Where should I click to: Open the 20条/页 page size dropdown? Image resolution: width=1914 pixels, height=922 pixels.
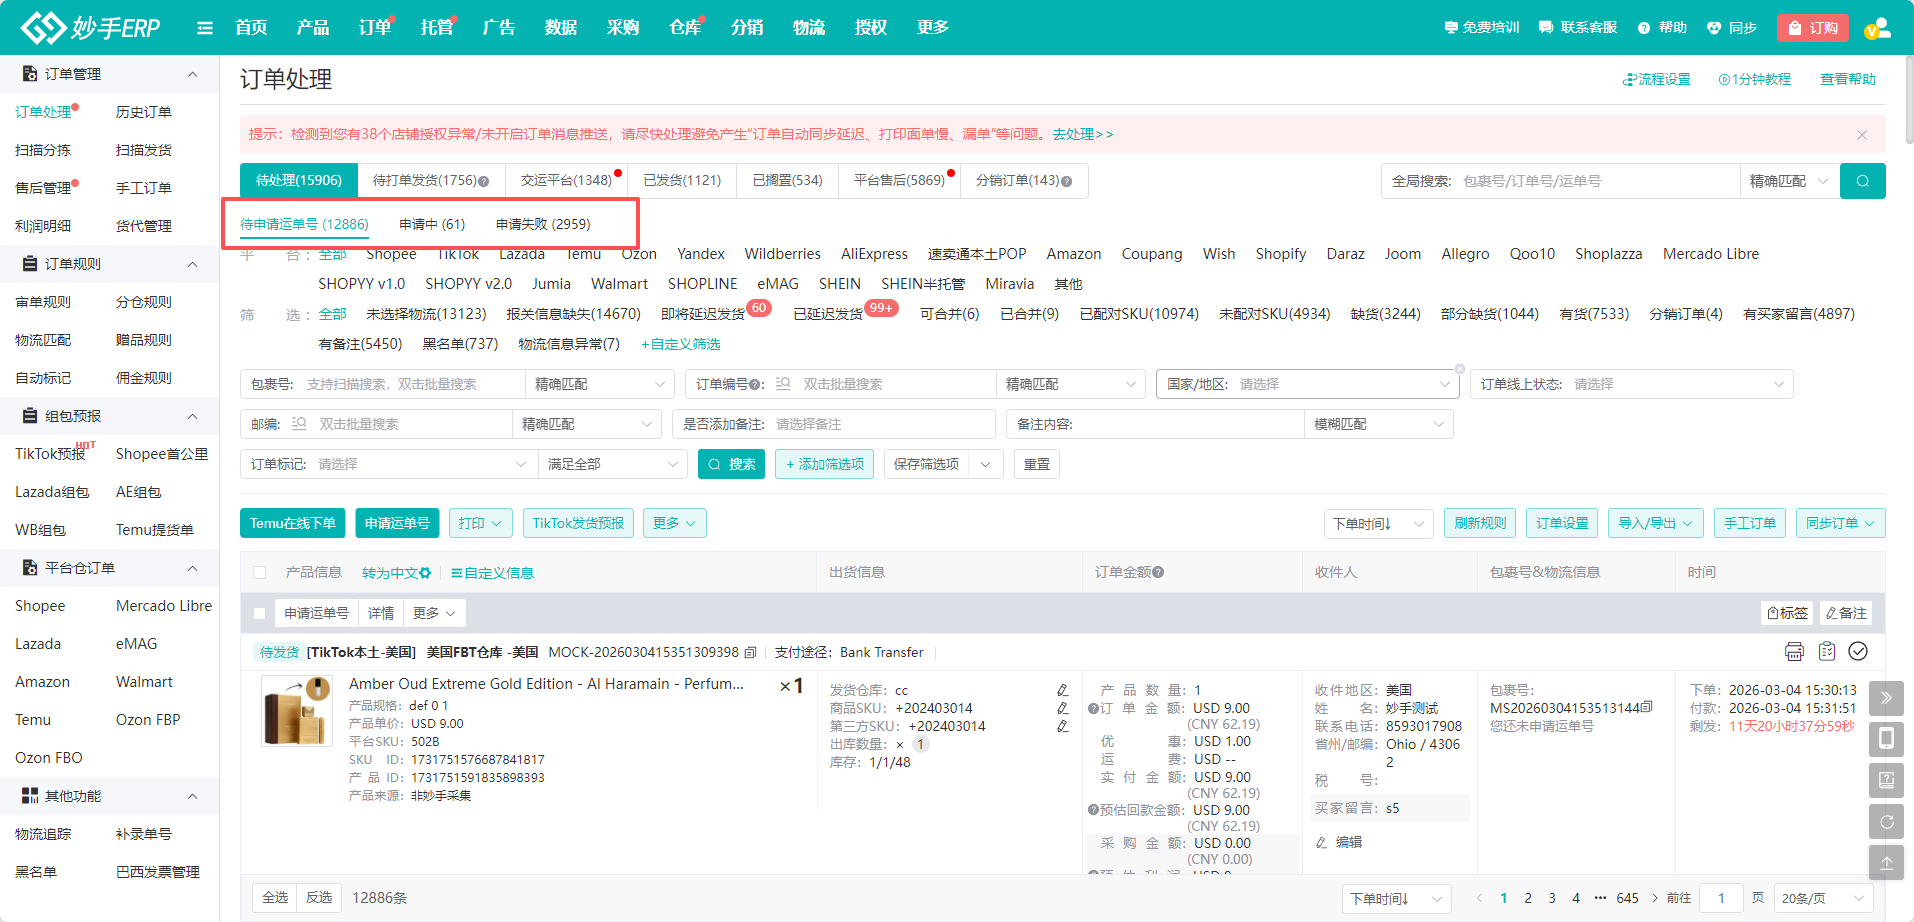pos(1823,898)
